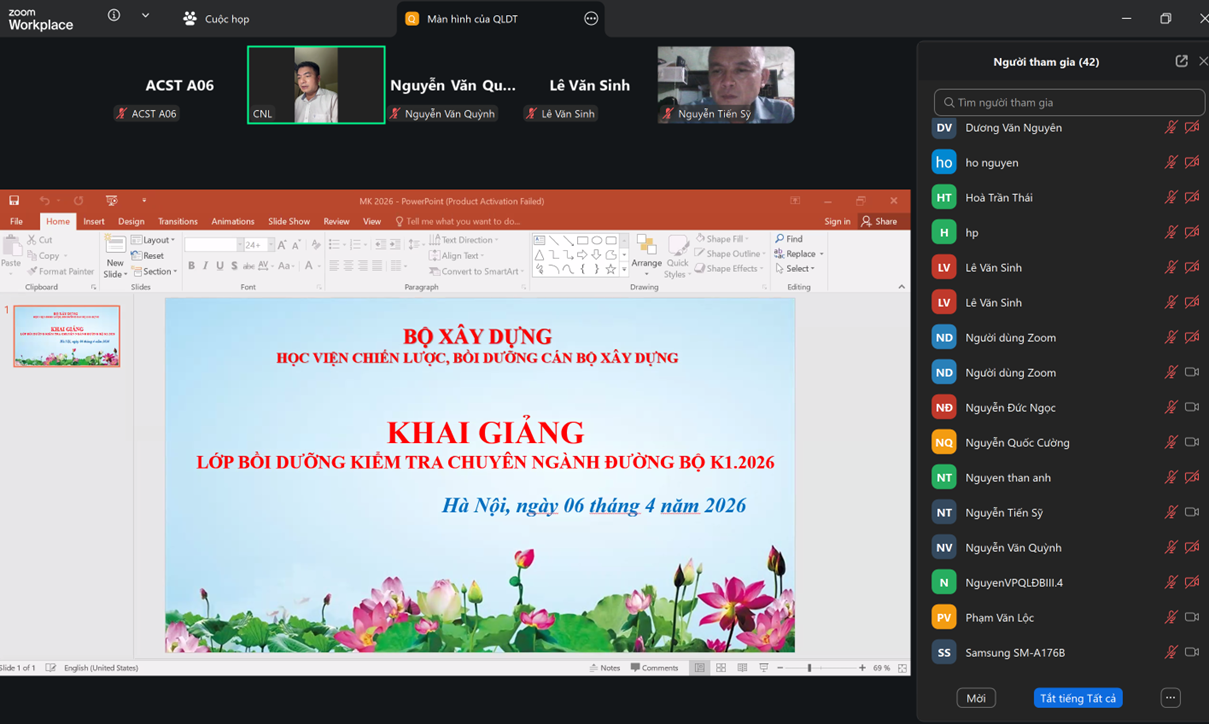Open the Arrange tool in the Drawing group

click(x=646, y=256)
